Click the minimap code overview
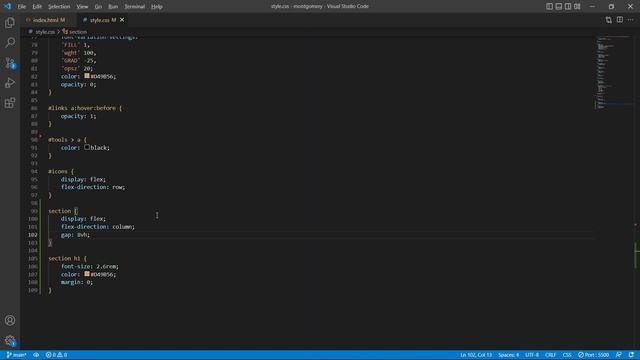This screenshot has height=360, width=640. pyautogui.click(x=614, y=73)
